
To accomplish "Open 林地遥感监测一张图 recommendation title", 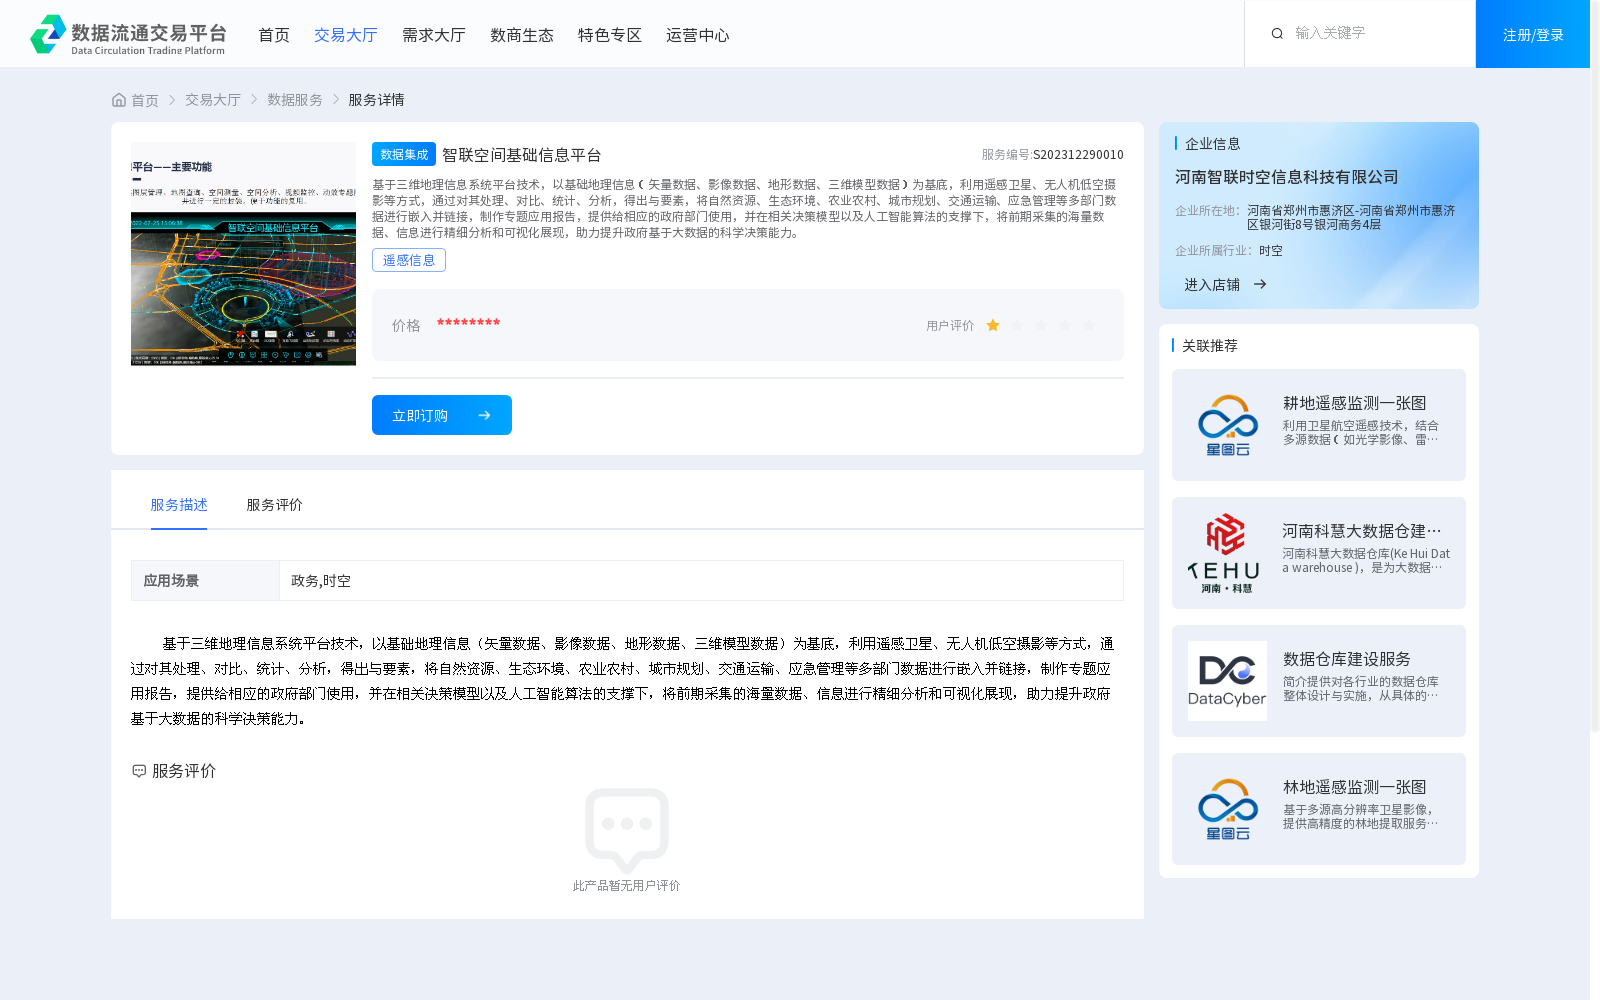I will (1355, 787).
